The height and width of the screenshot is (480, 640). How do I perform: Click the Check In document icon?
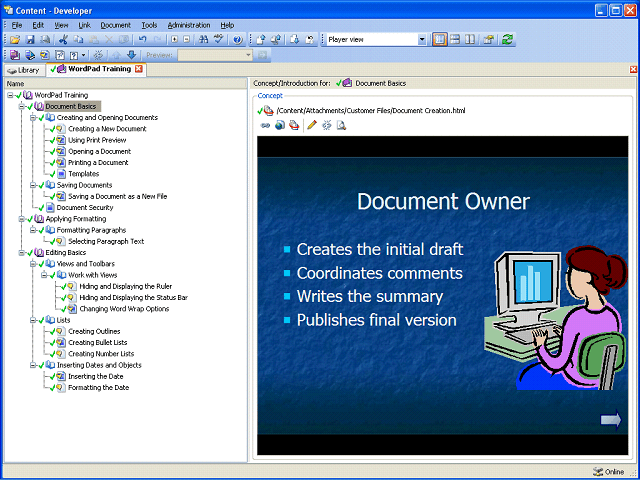click(261, 40)
